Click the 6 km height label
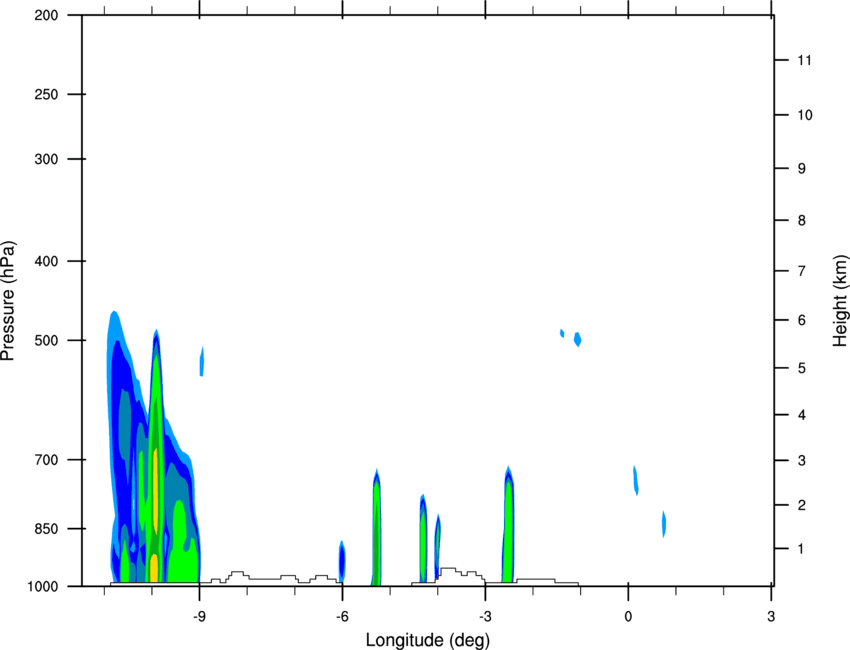 [802, 320]
